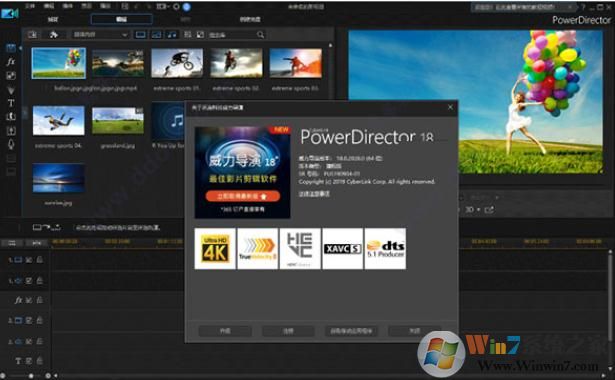
Task: Click the timeline zoom-in plus button
Action: pyautogui.click(x=48, y=376)
